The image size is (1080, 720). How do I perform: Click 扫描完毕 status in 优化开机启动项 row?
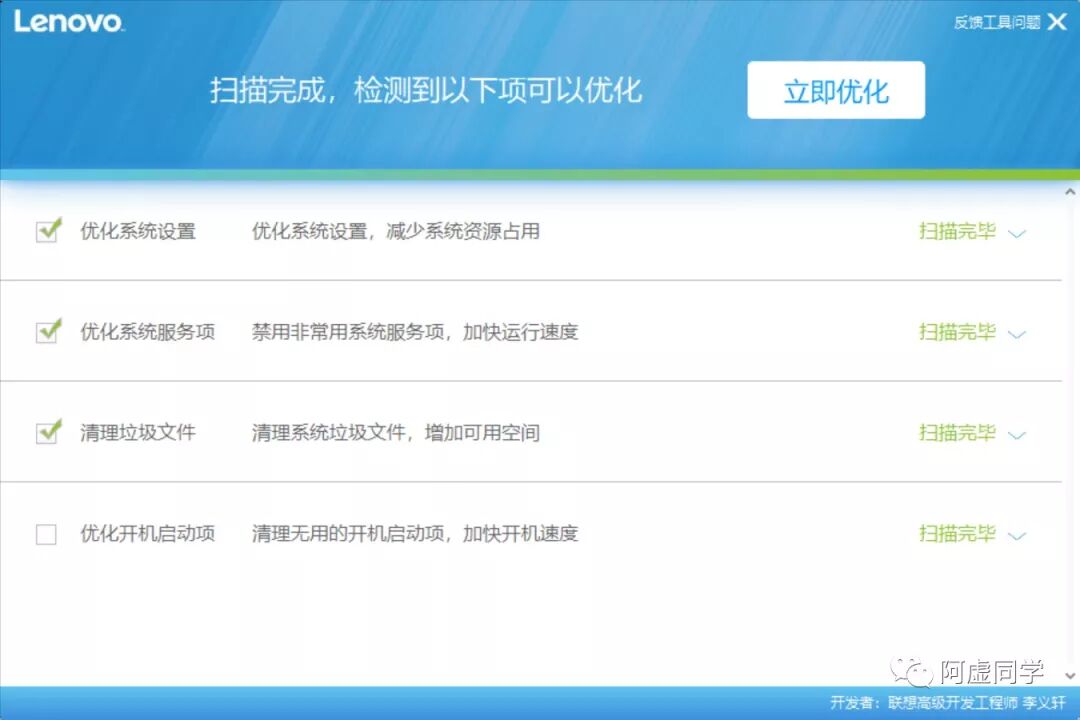[x=957, y=533]
